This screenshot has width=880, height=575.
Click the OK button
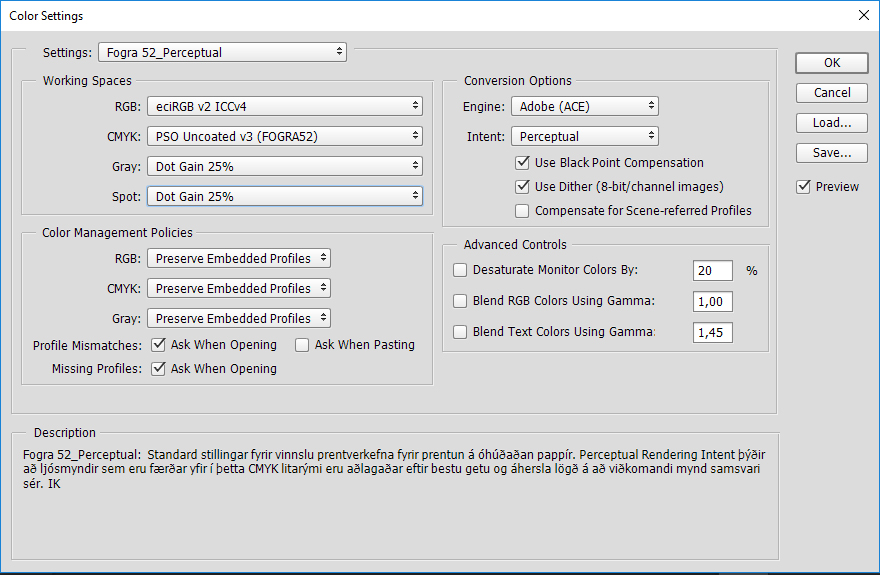[x=831, y=62]
